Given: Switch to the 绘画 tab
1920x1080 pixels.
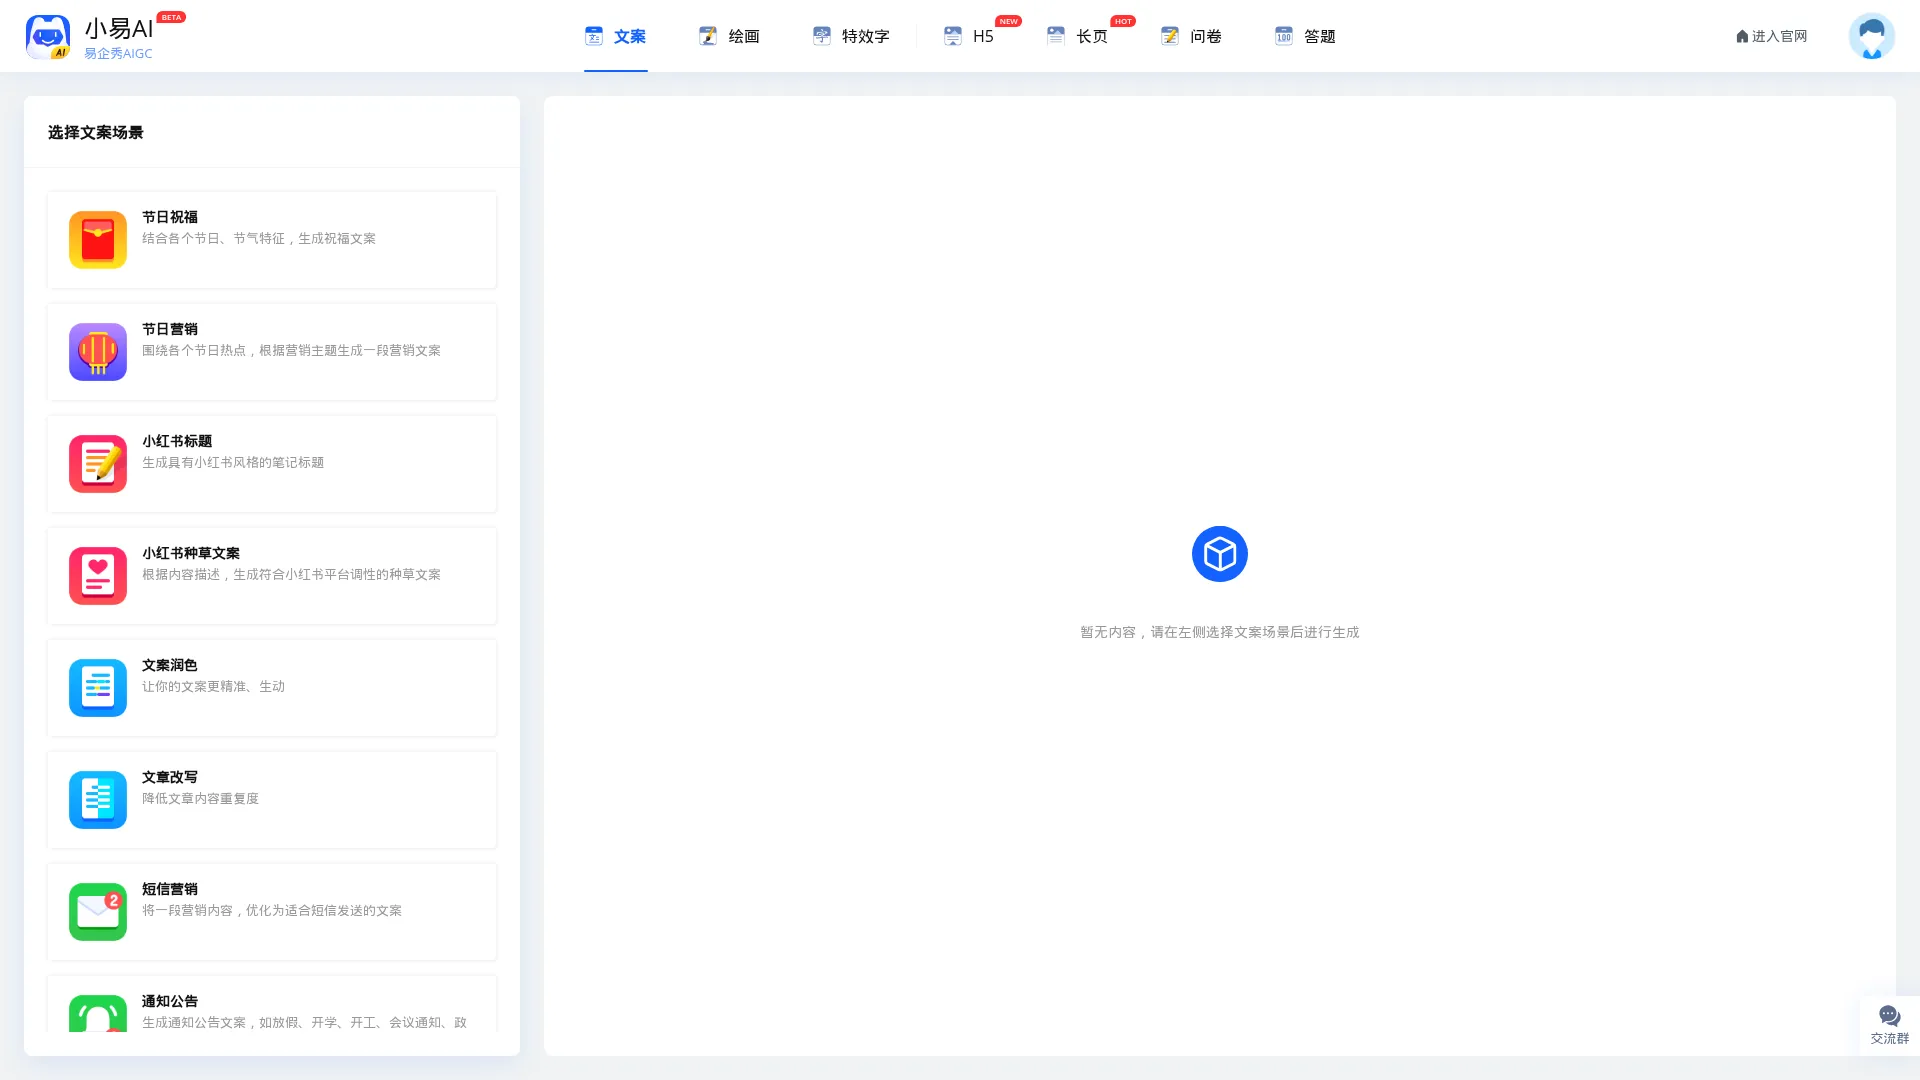Looking at the screenshot, I should (730, 36).
